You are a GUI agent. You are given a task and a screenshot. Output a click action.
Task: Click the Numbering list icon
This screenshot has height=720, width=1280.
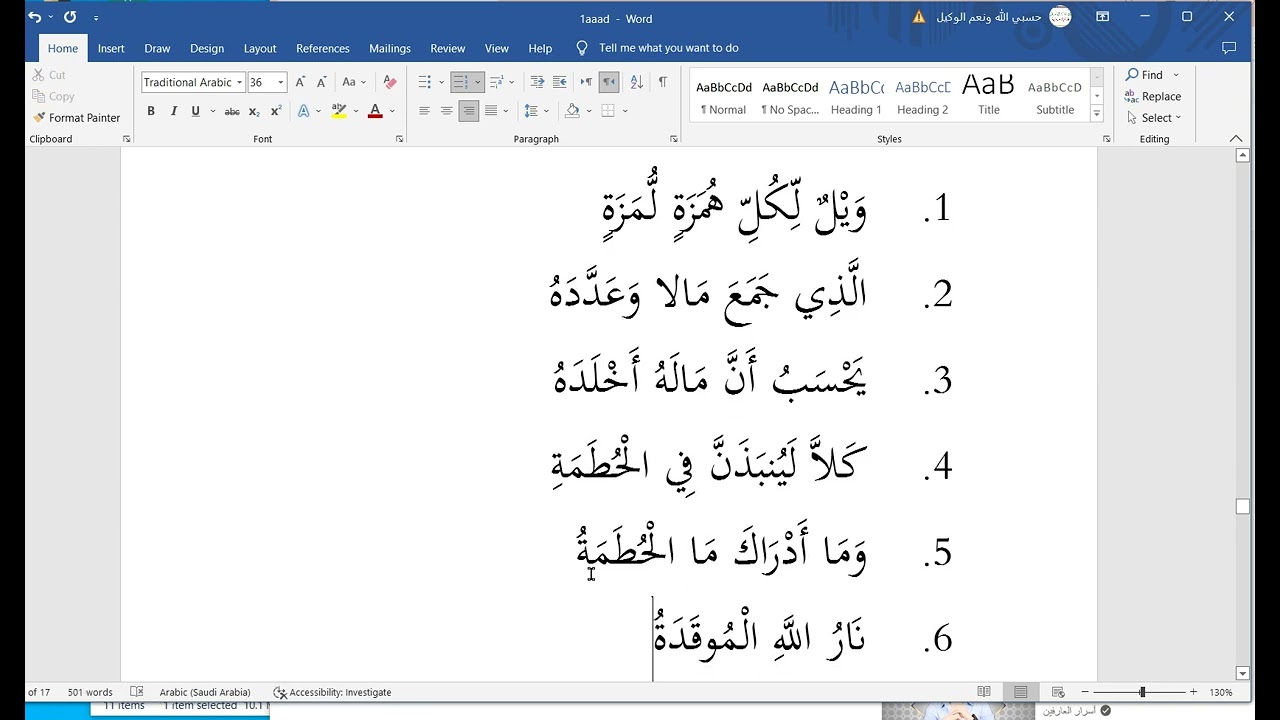tap(461, 82)
